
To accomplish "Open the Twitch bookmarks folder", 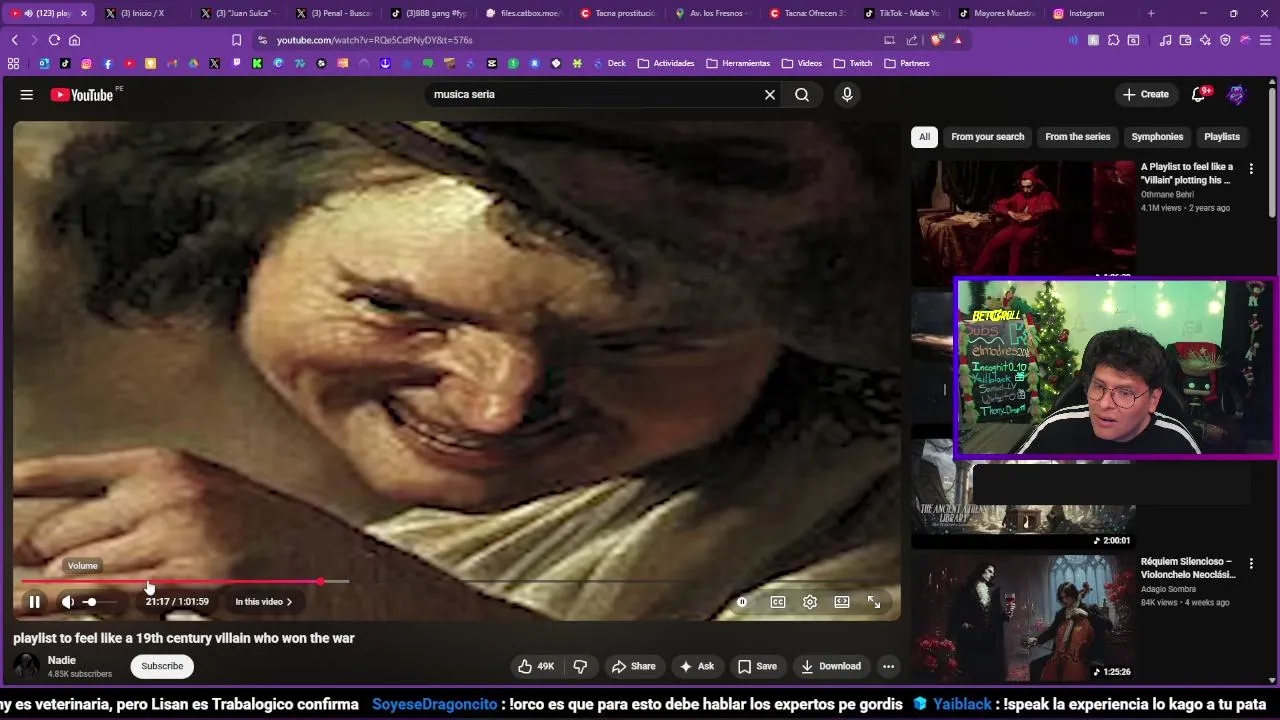I will [x=853, y=63].
